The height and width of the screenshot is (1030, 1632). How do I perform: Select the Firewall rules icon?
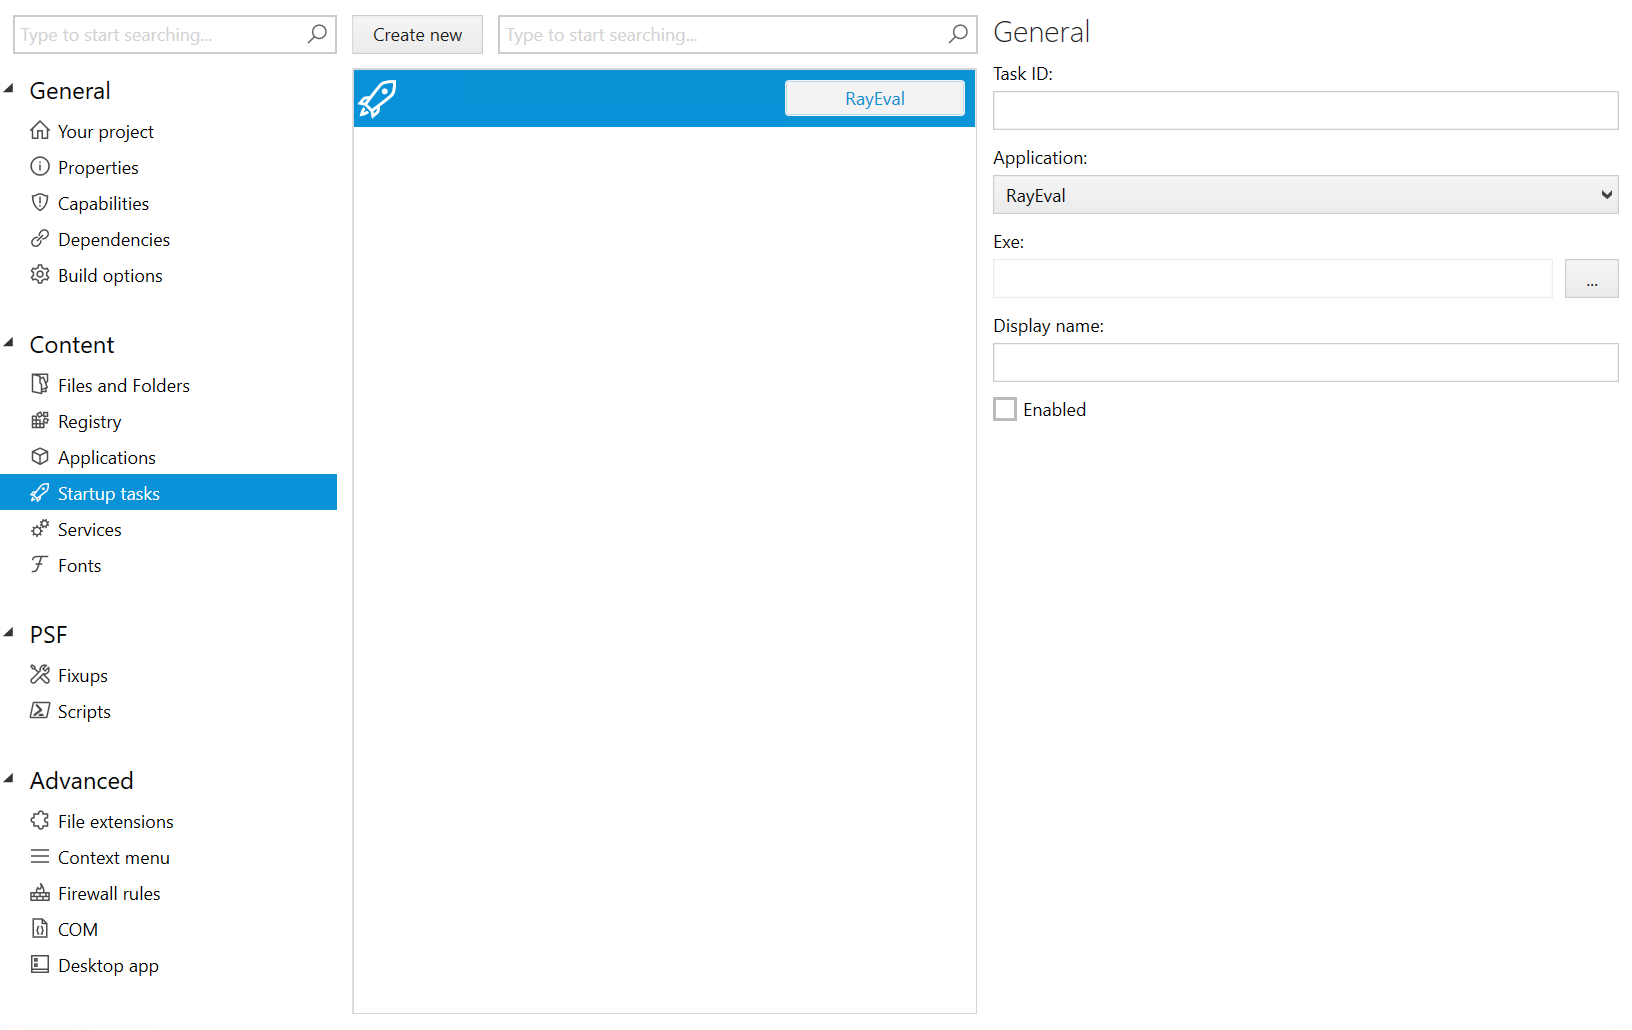click(40, 893)
